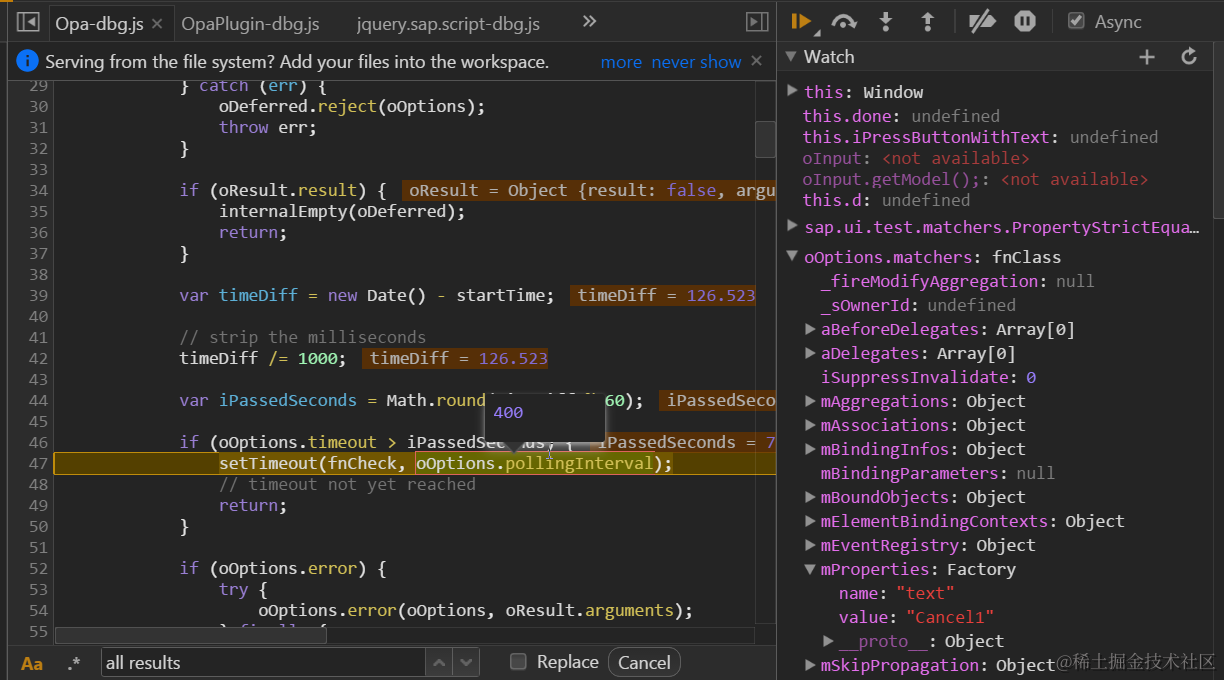
Task: Expand mAggregations object
Action: click(x=810, y=401)
